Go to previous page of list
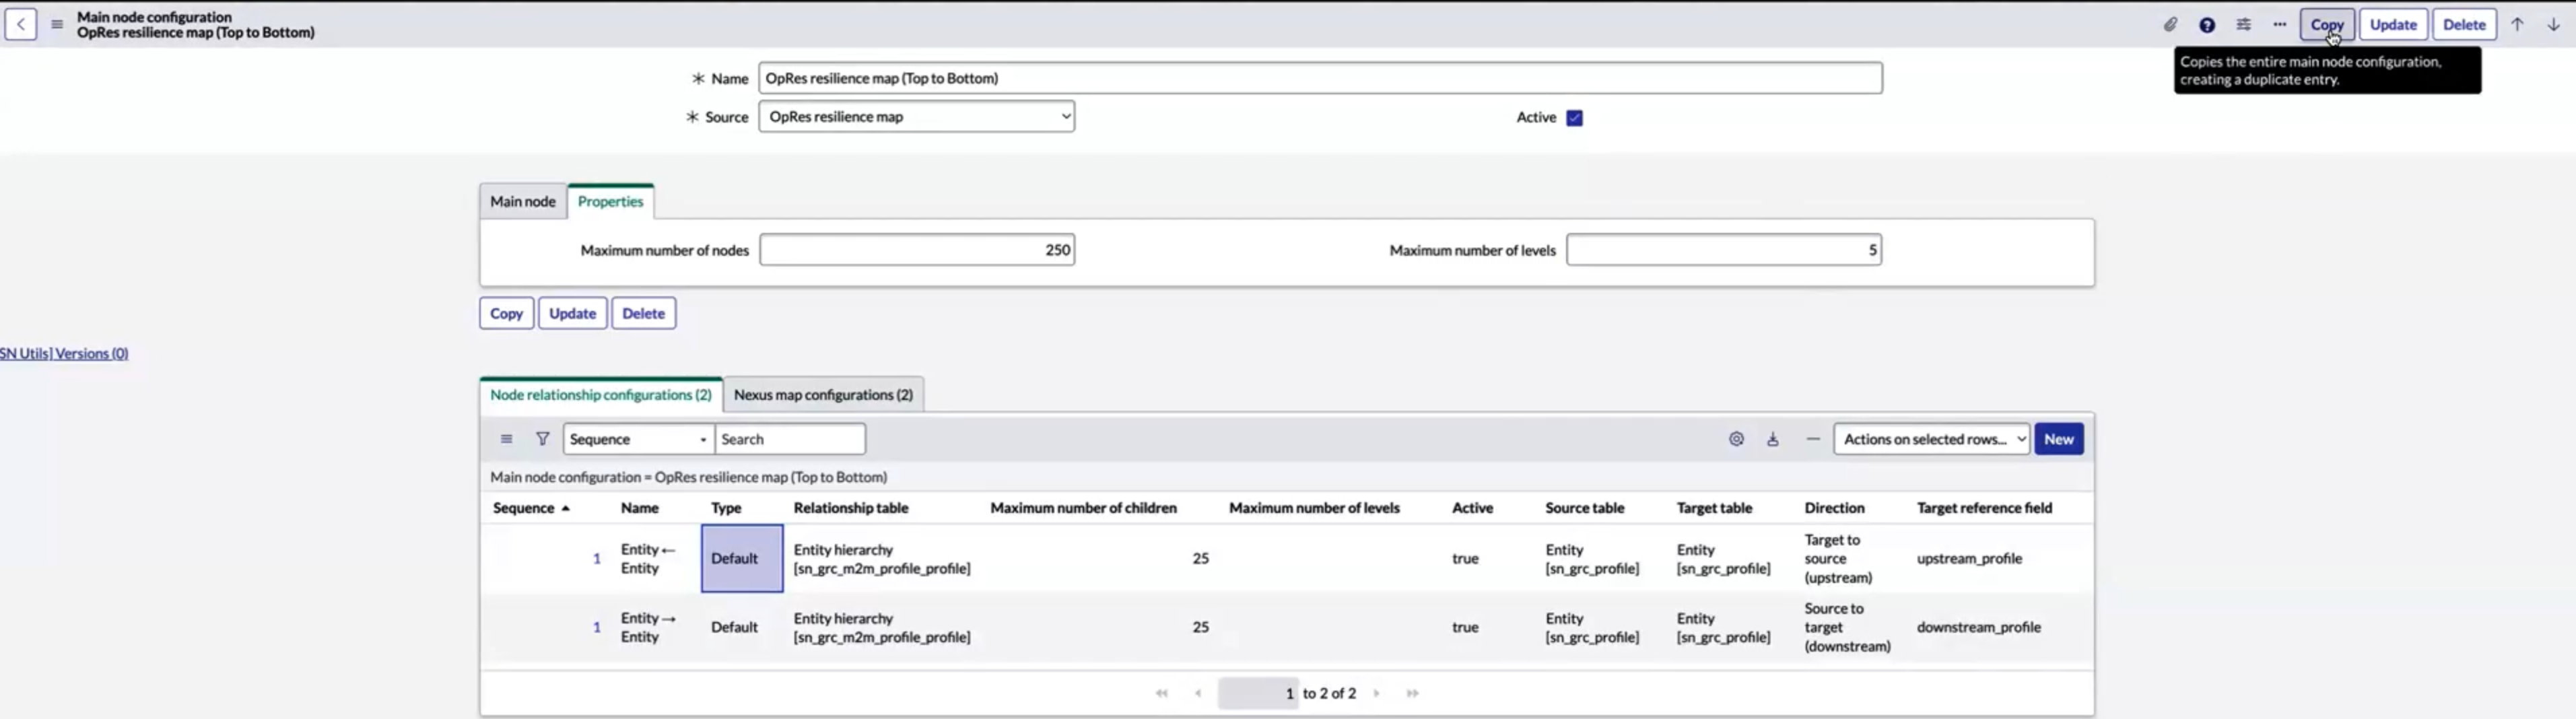Image resolution: width=2576 pixels, height=719 pixels. 1198,693
